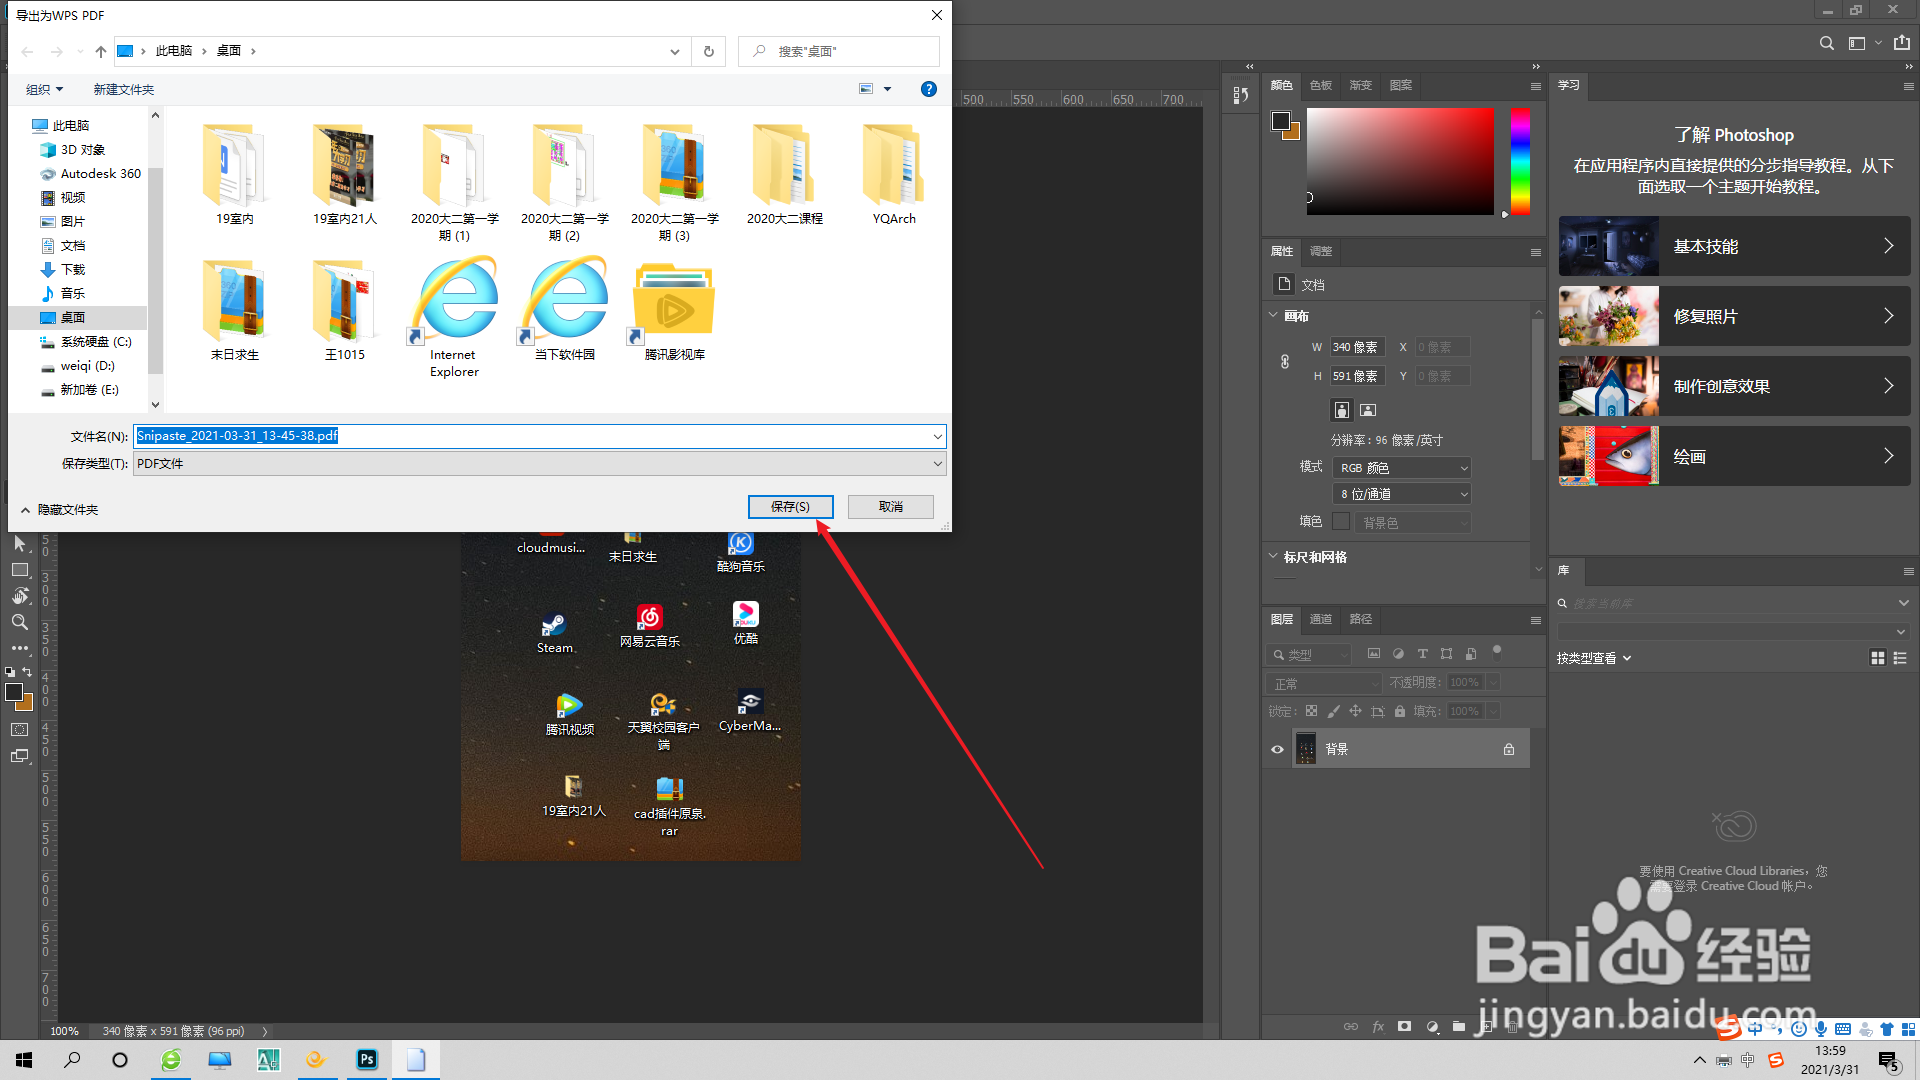
Task: Open the RGB 颜色 mode dropdown
Action: 1404,468
